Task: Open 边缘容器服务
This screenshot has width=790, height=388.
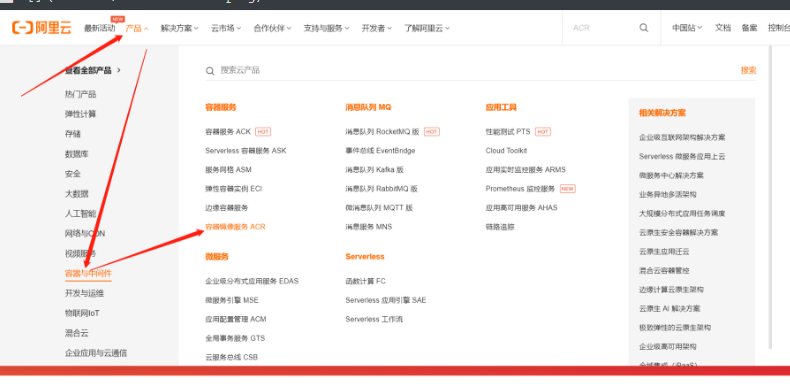Action: (x=227, y=208)
